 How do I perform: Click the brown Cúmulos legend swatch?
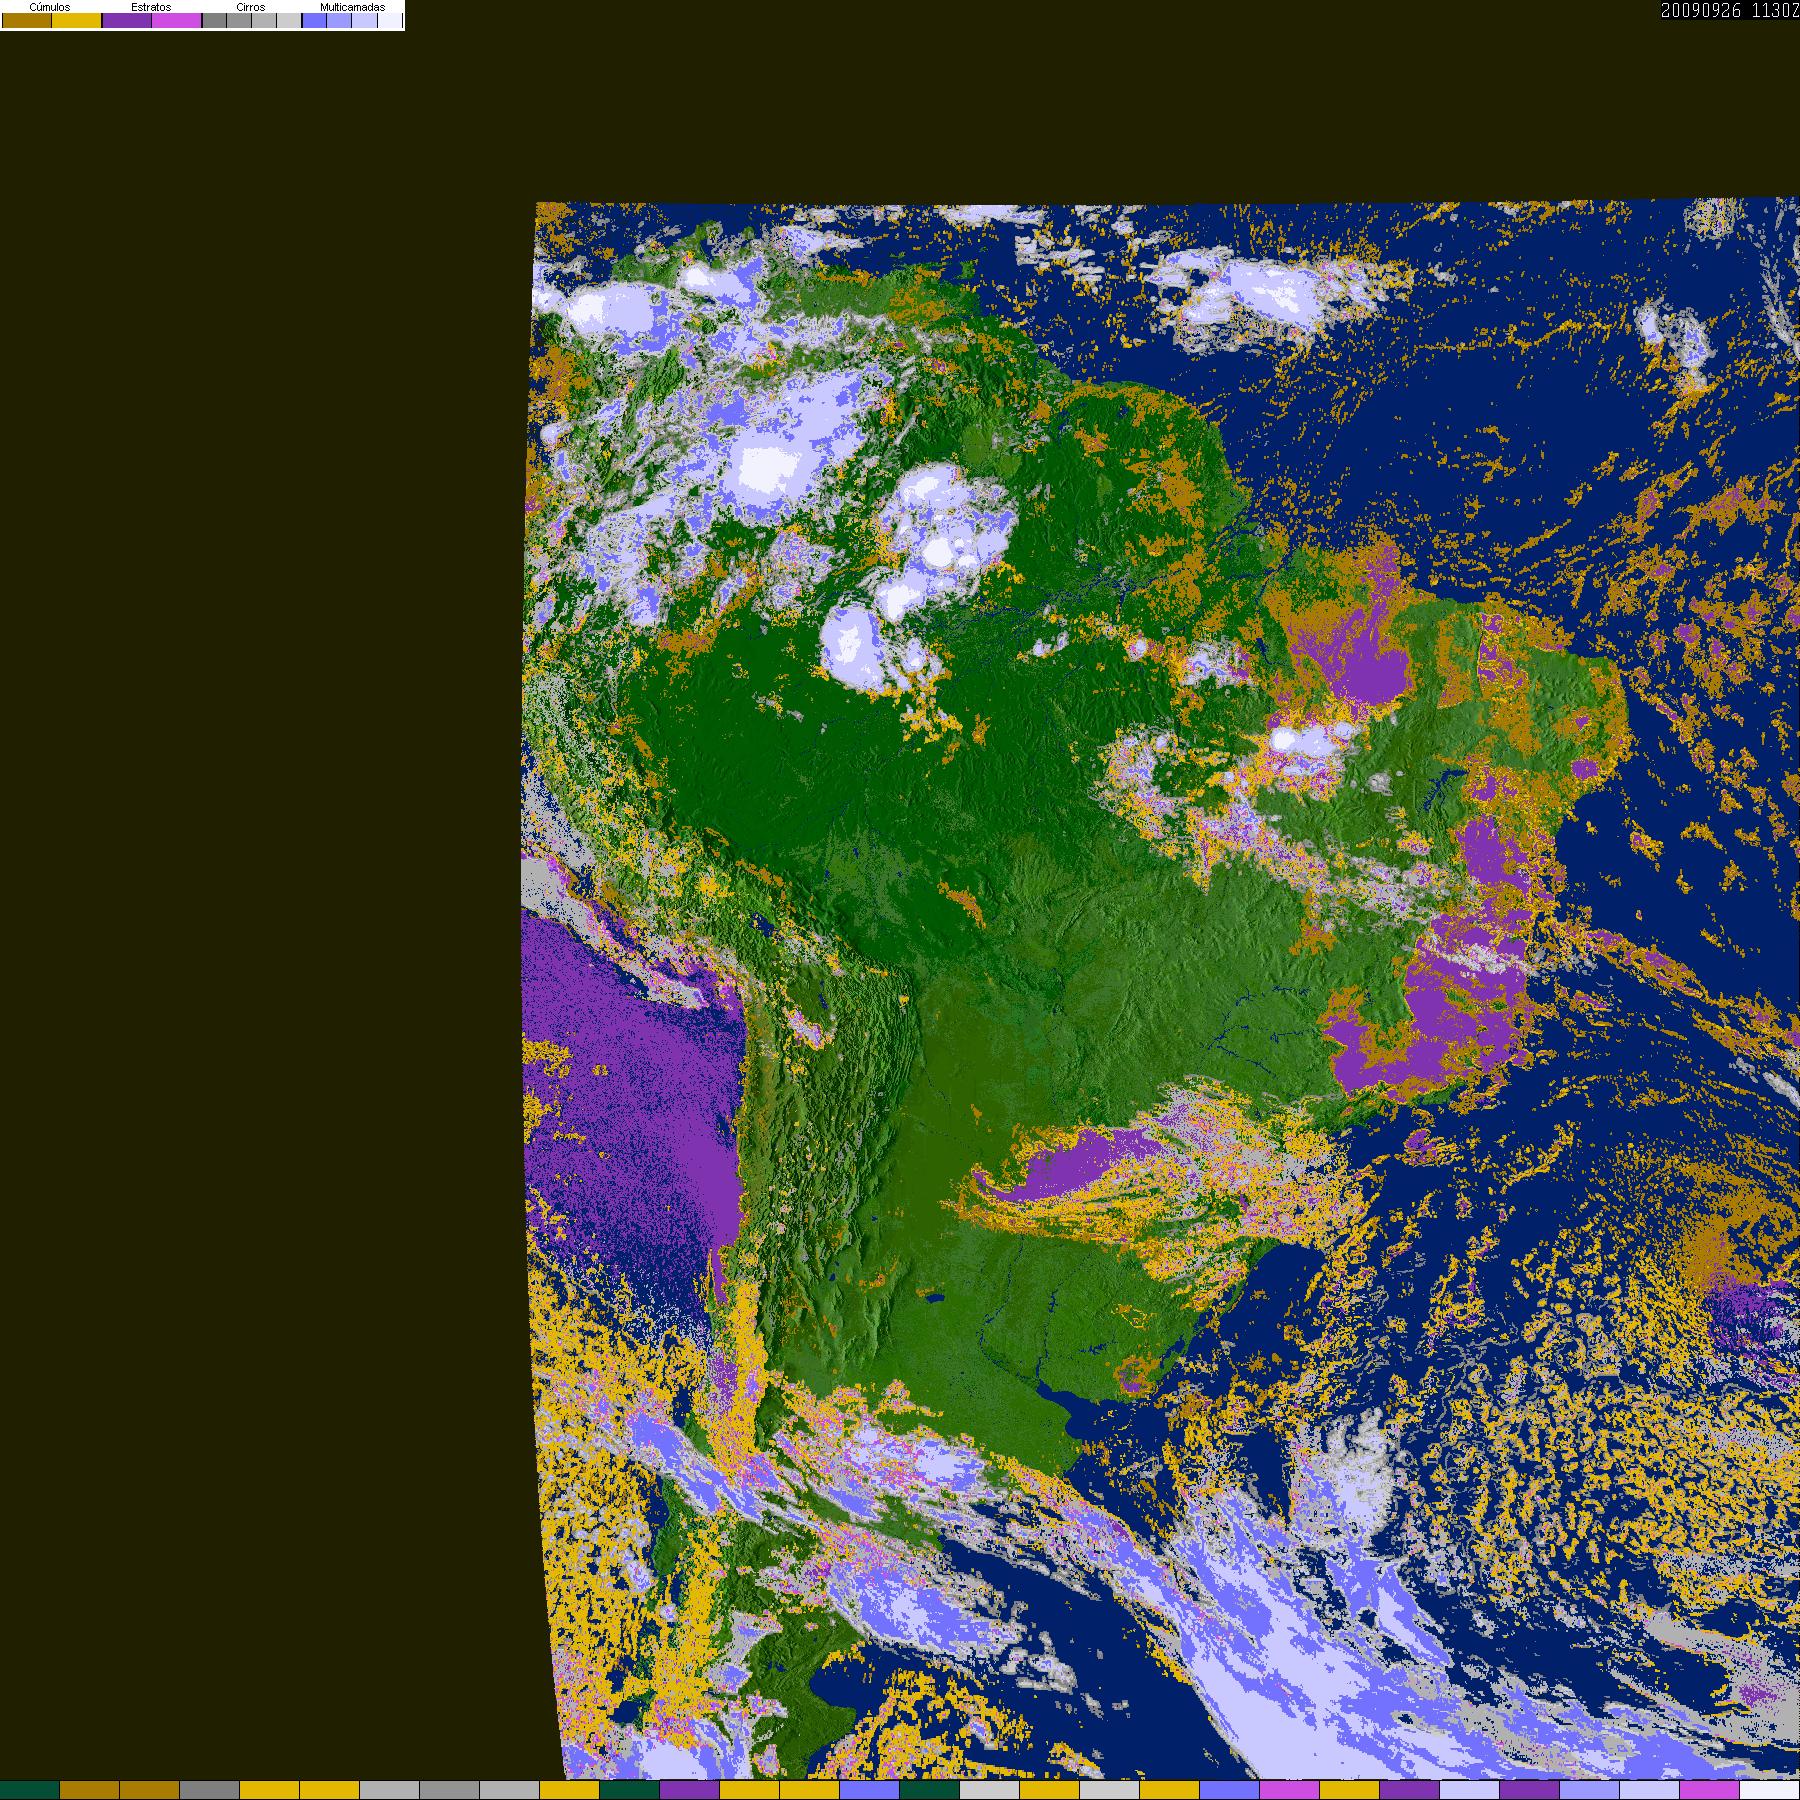click(27, 20)
